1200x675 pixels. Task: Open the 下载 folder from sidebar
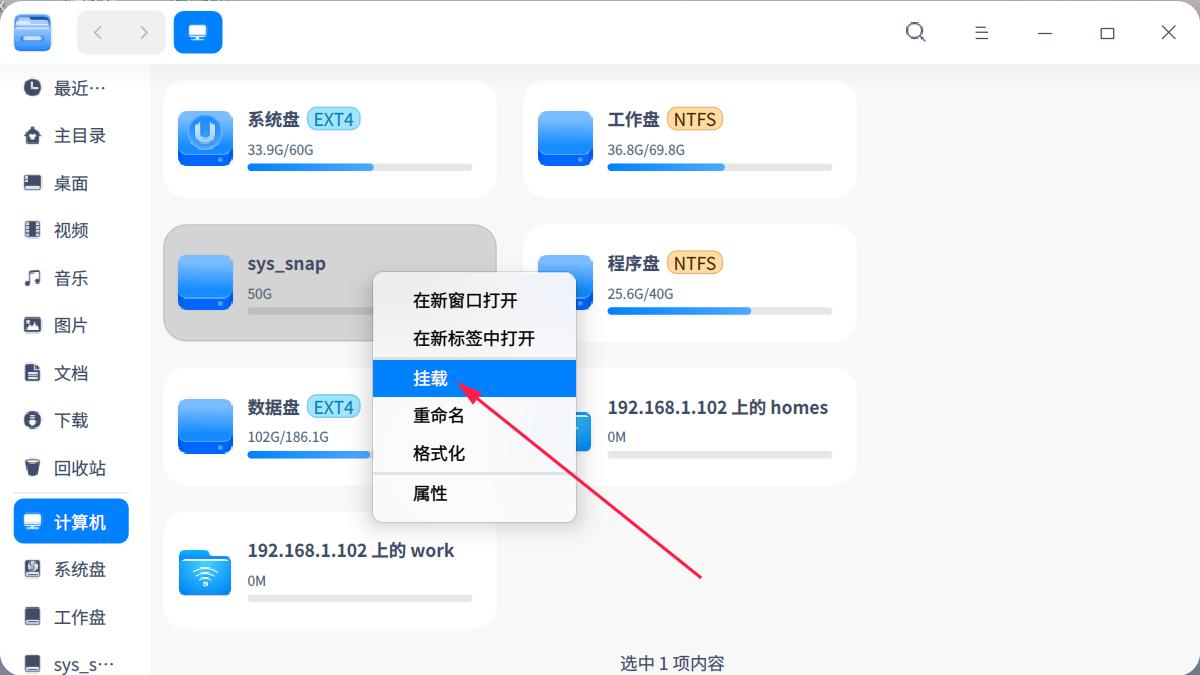click(70, 420)
